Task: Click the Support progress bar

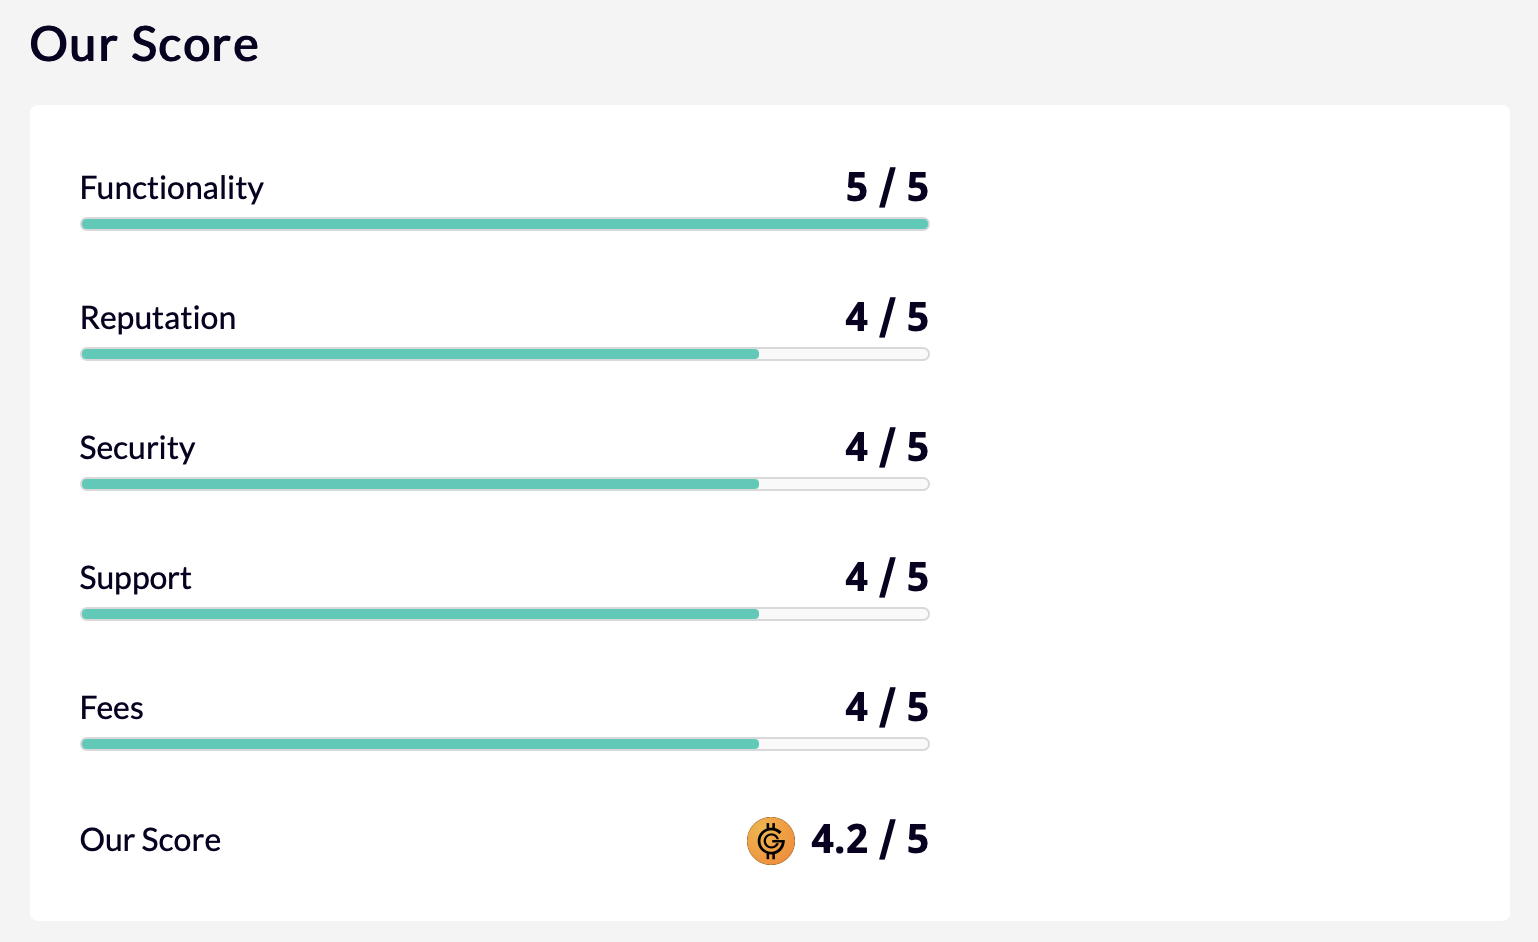Action: click(505, 614)
